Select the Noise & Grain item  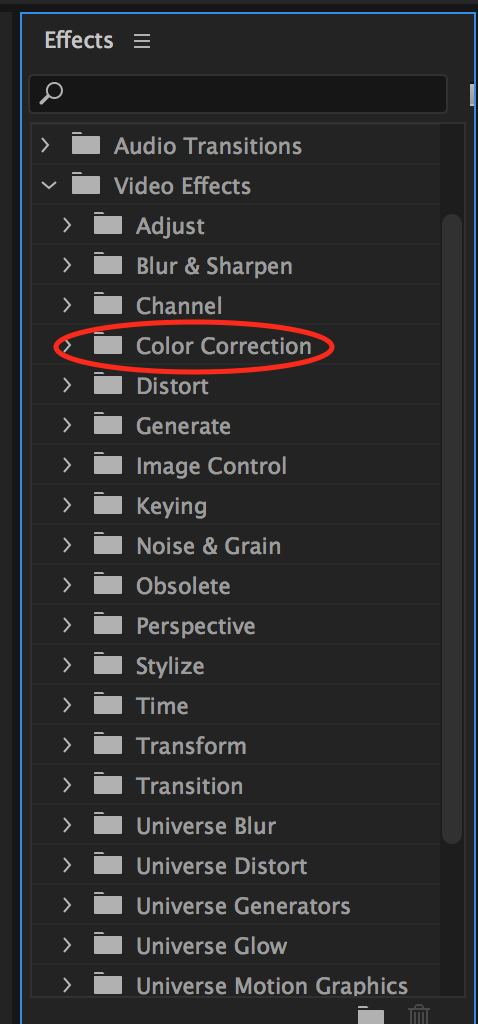(x=208, y=546)
